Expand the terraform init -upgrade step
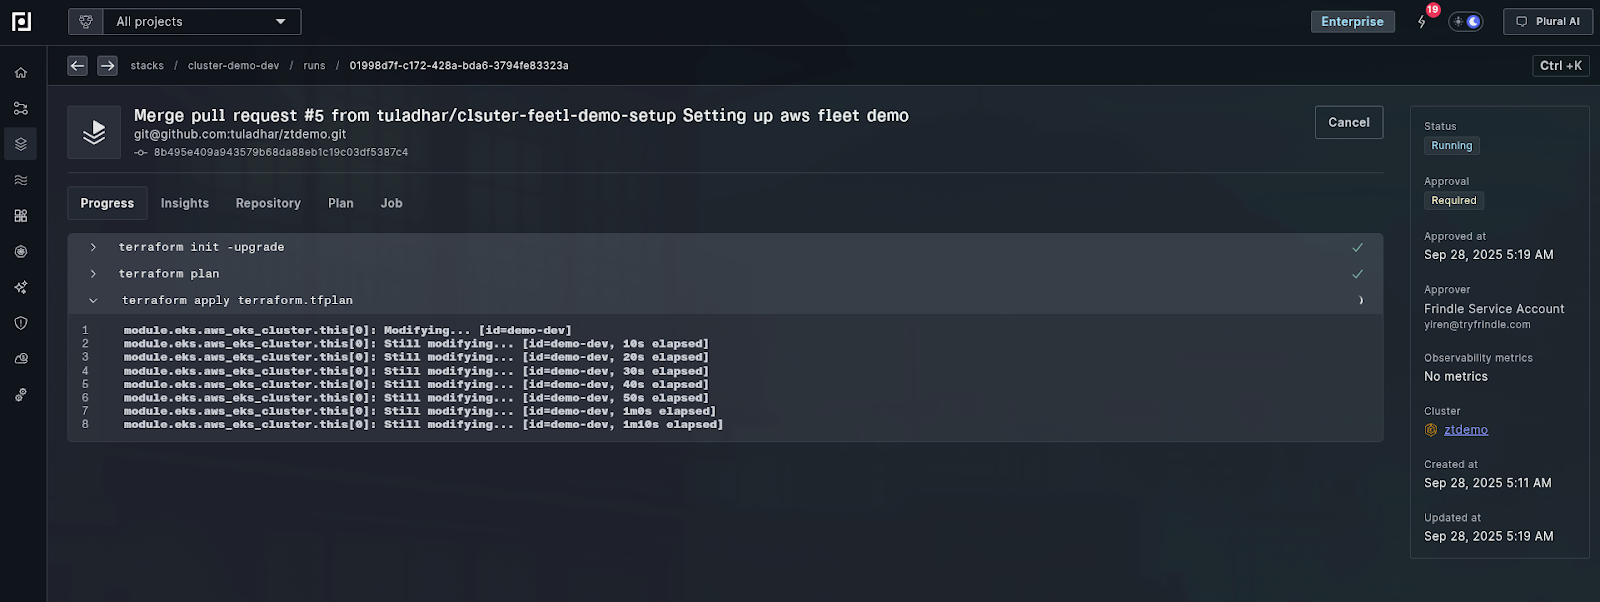 [x=93, y=247]
